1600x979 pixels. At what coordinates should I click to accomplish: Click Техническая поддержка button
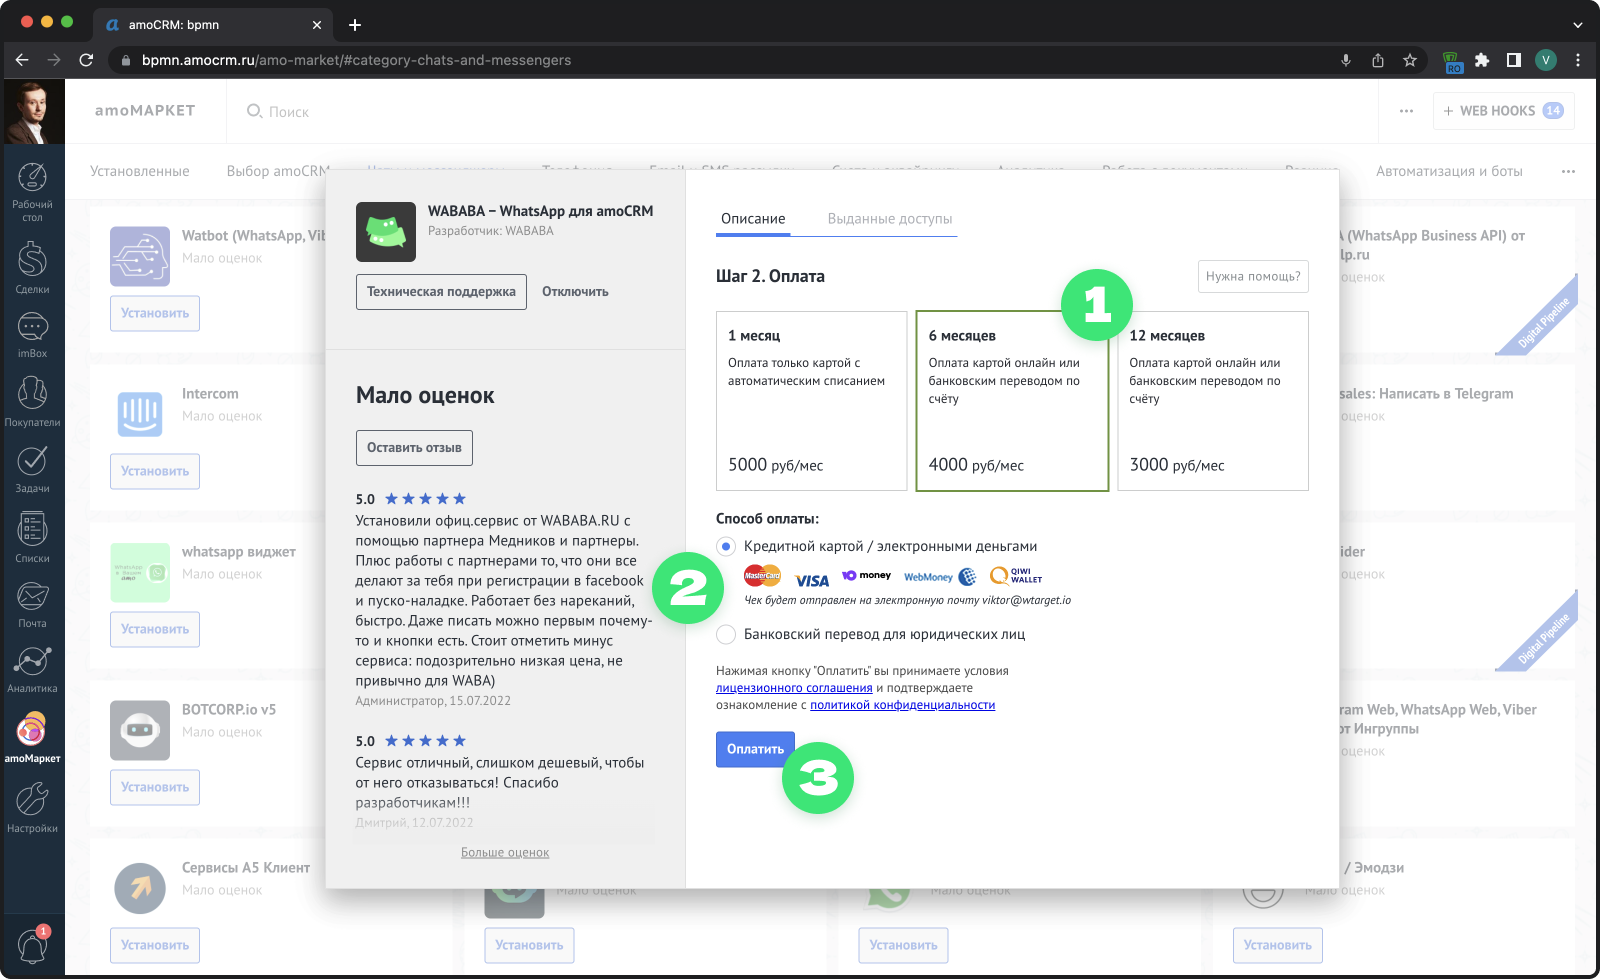coord(441,292)
